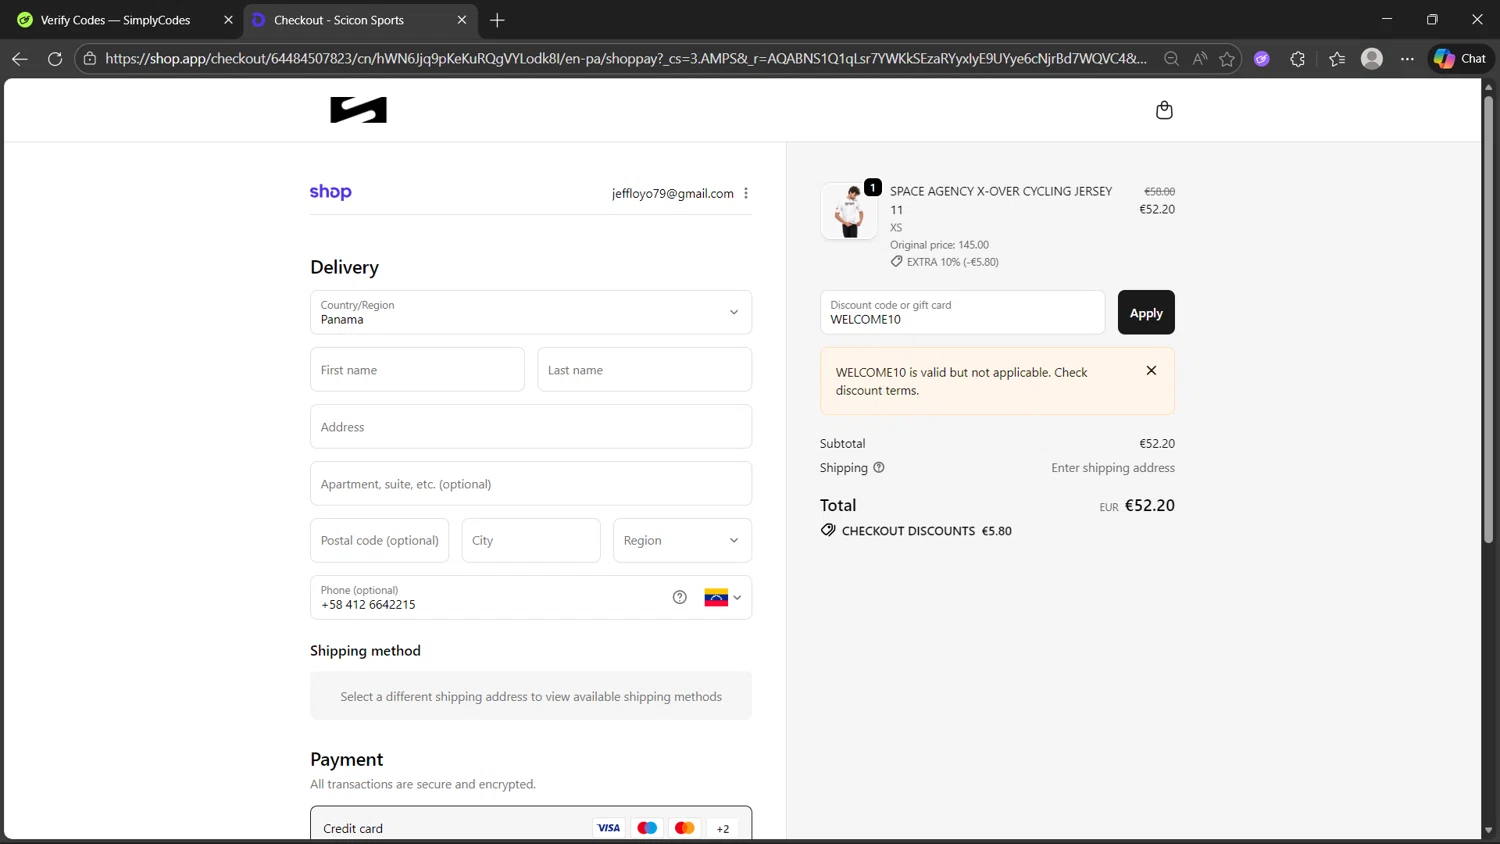Open browser settings and more menu
This screenshot has height=844, width=1500.
coord(1407,59)
